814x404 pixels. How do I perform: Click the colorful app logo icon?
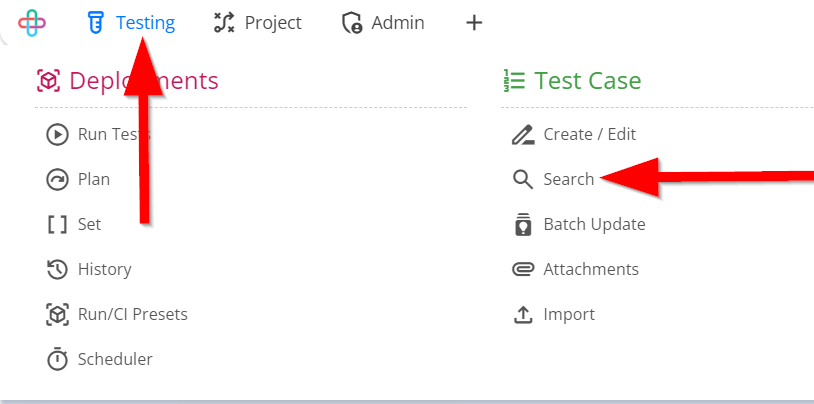pos(32,23)
